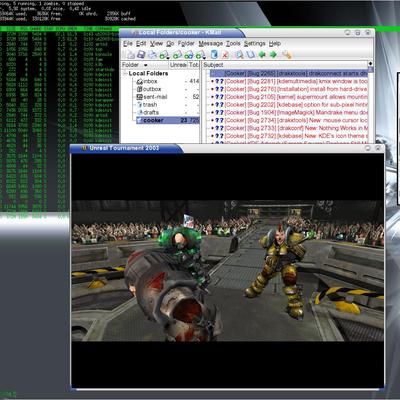Screen dimensions: 400x400
Task: Click the Reply to All icon in KMail
Action: 189,54
